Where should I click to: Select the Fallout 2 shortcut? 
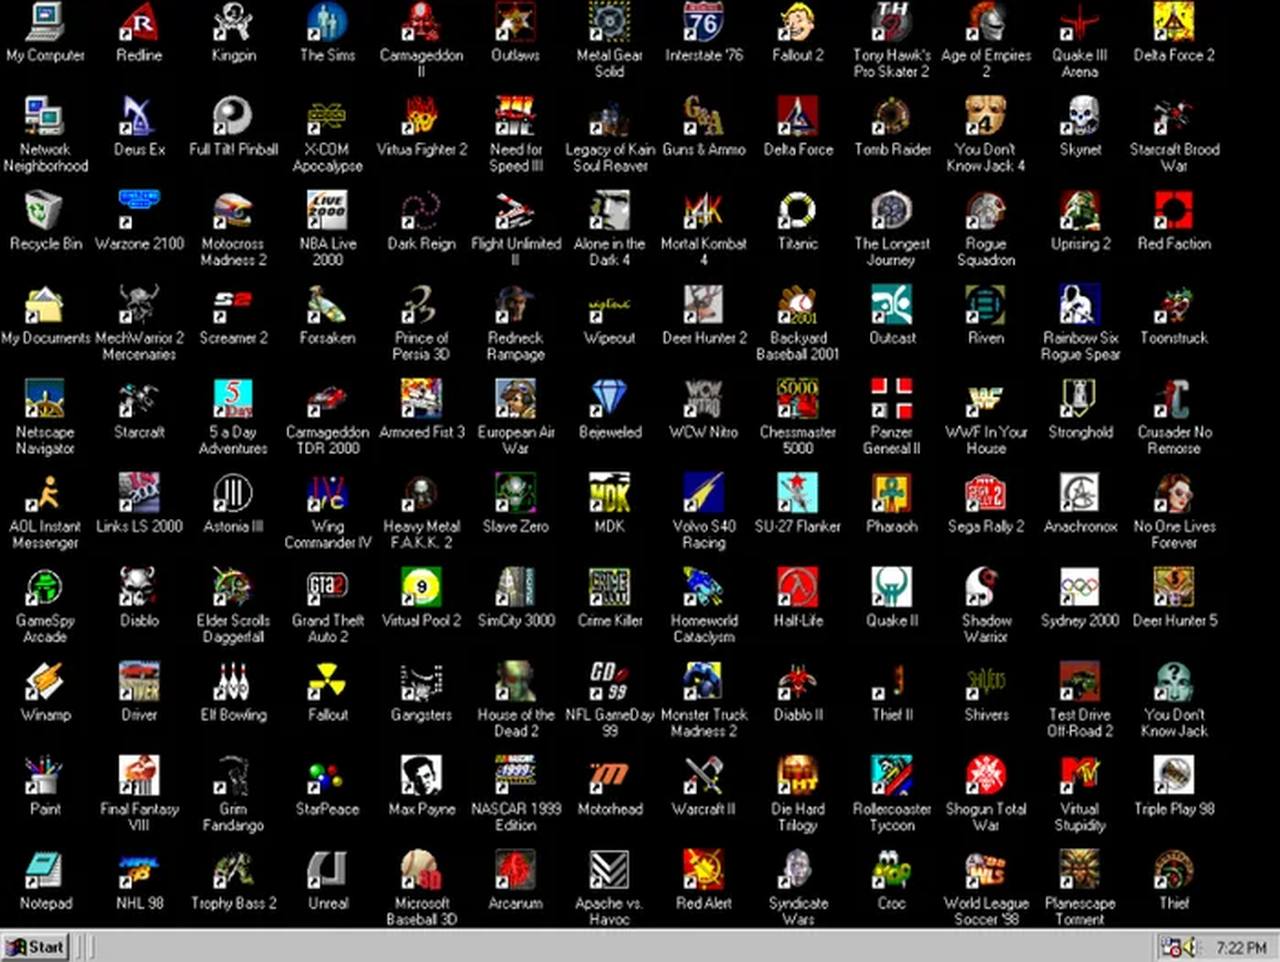click(797, 22)
